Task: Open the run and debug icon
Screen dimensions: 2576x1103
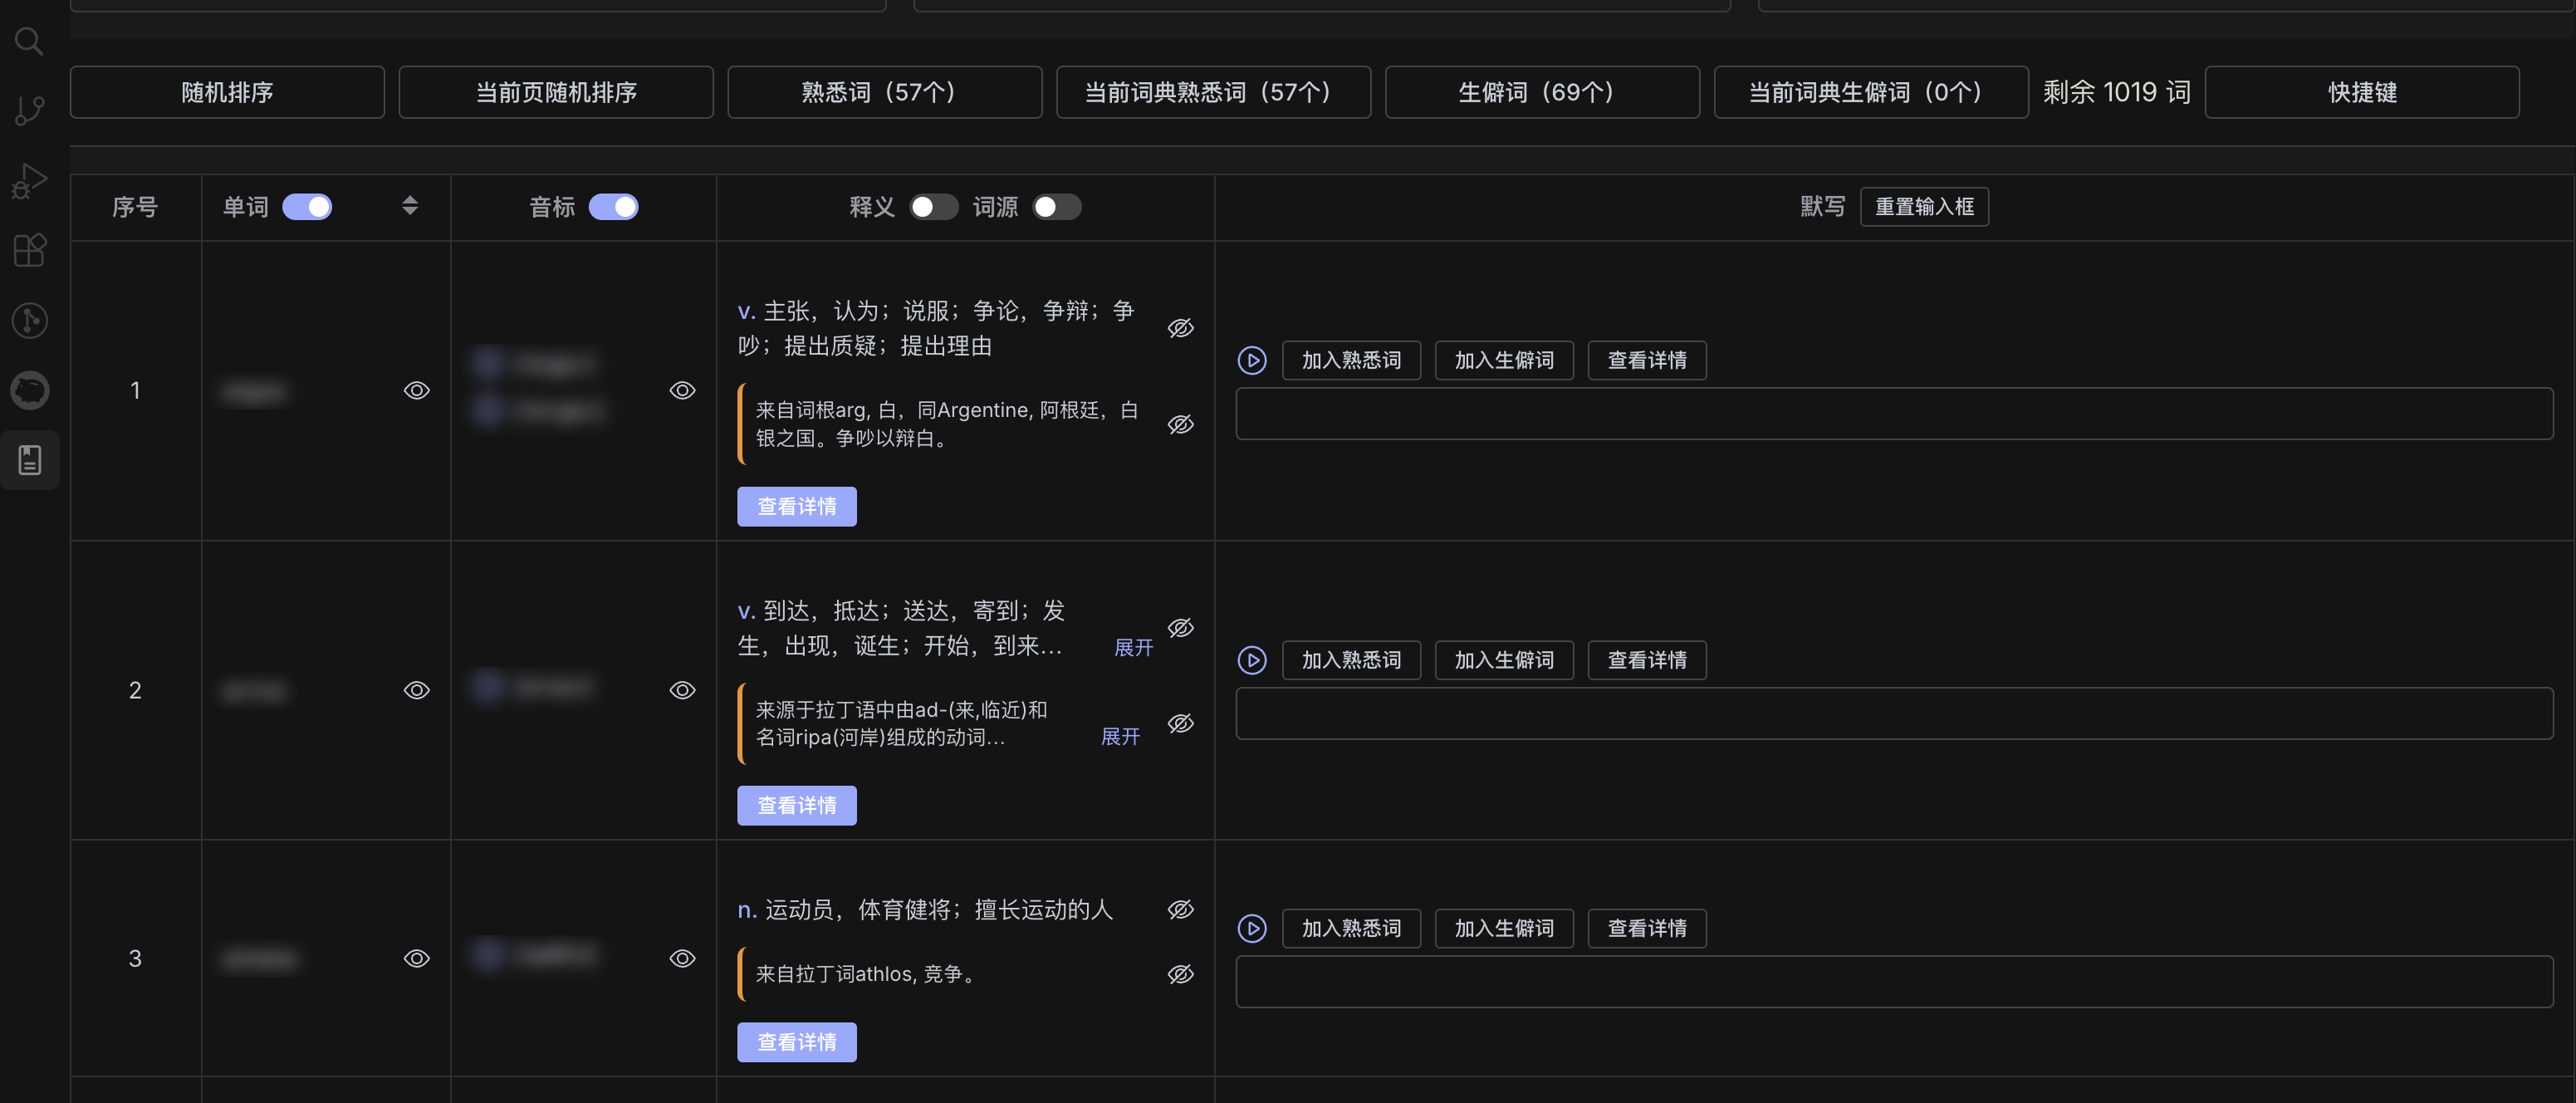Action: click(29, 180)
